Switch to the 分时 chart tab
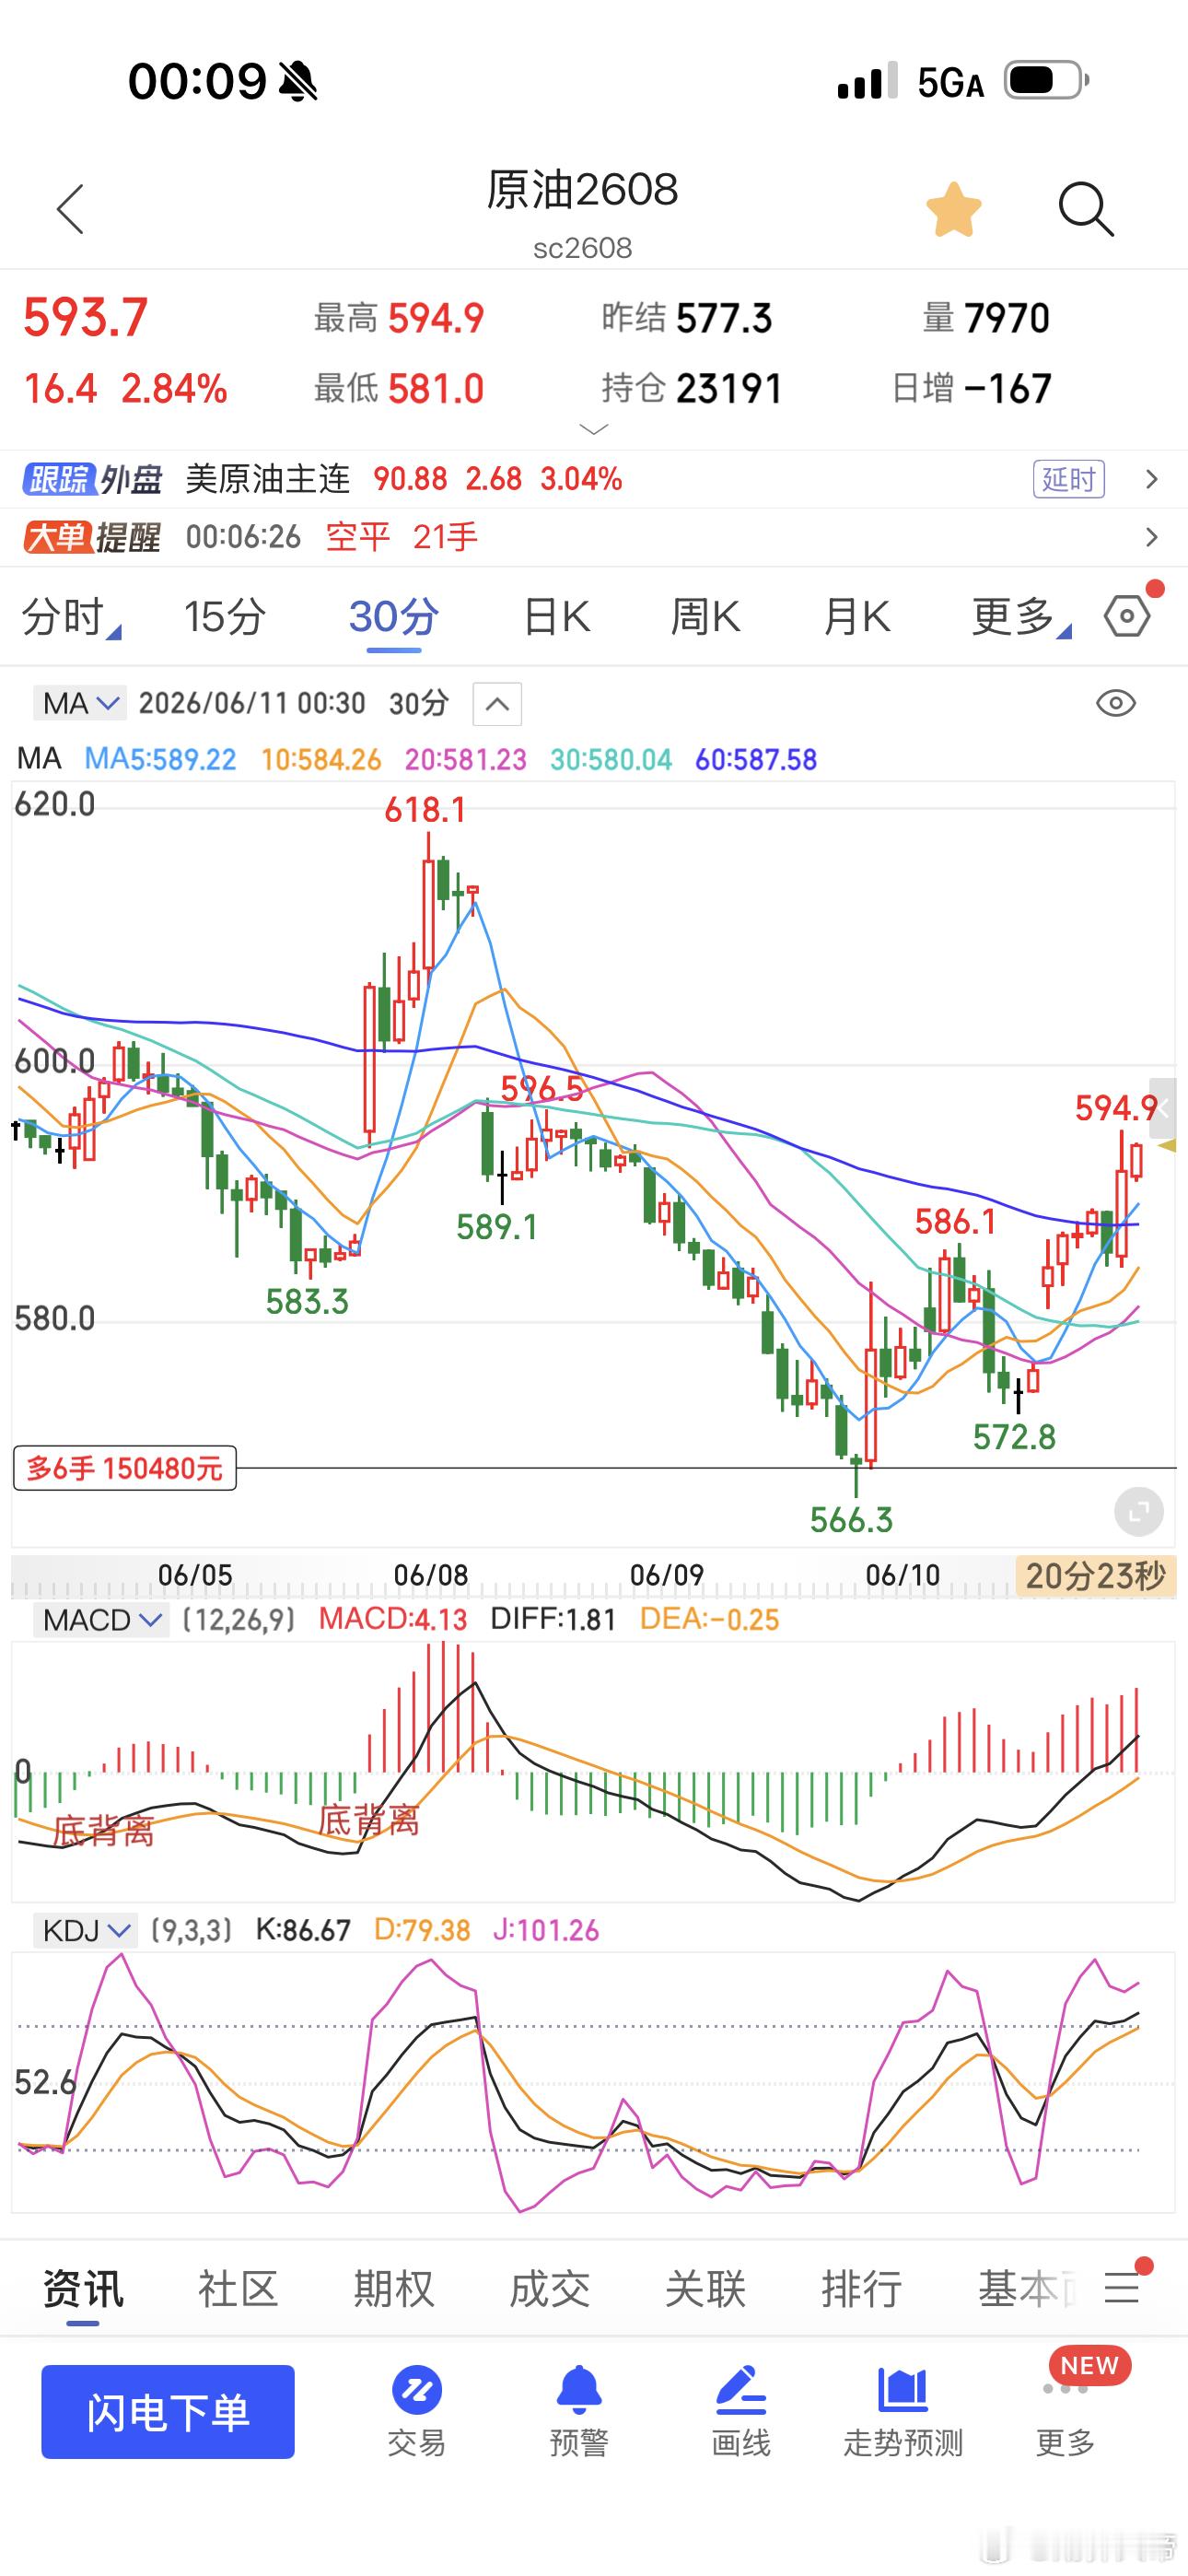 point(70,617)
